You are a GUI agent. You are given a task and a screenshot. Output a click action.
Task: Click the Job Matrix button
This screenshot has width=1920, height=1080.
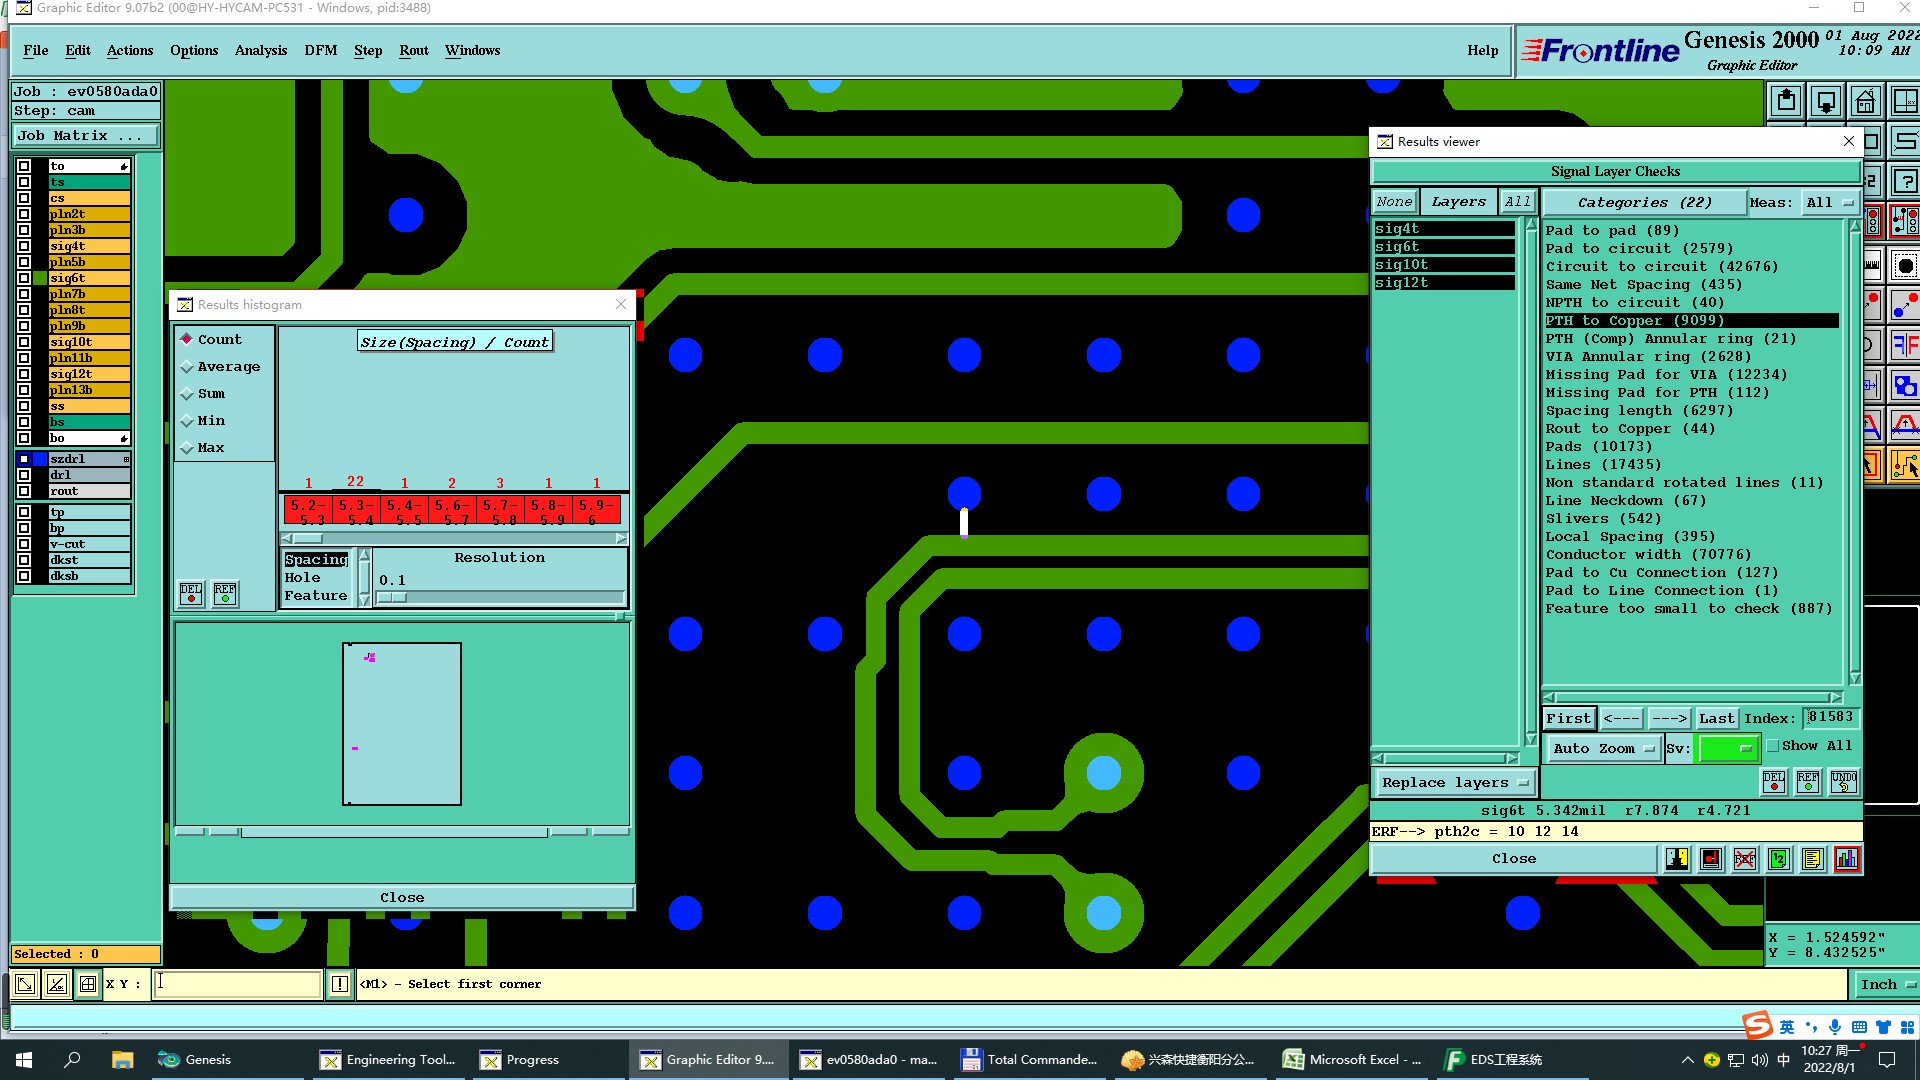coord(84,136)
